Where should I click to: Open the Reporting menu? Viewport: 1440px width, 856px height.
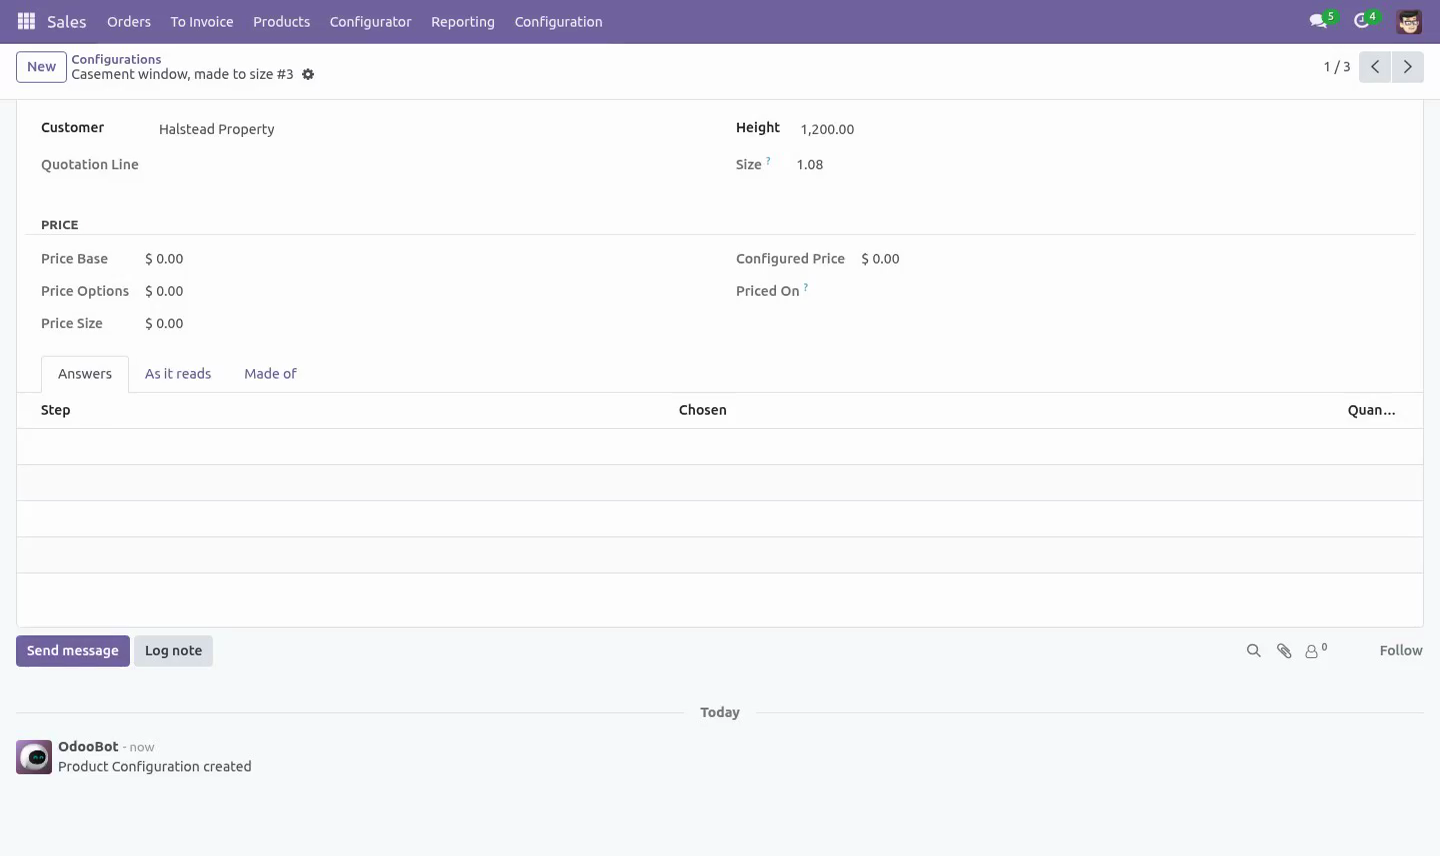[x=463, y=21]
